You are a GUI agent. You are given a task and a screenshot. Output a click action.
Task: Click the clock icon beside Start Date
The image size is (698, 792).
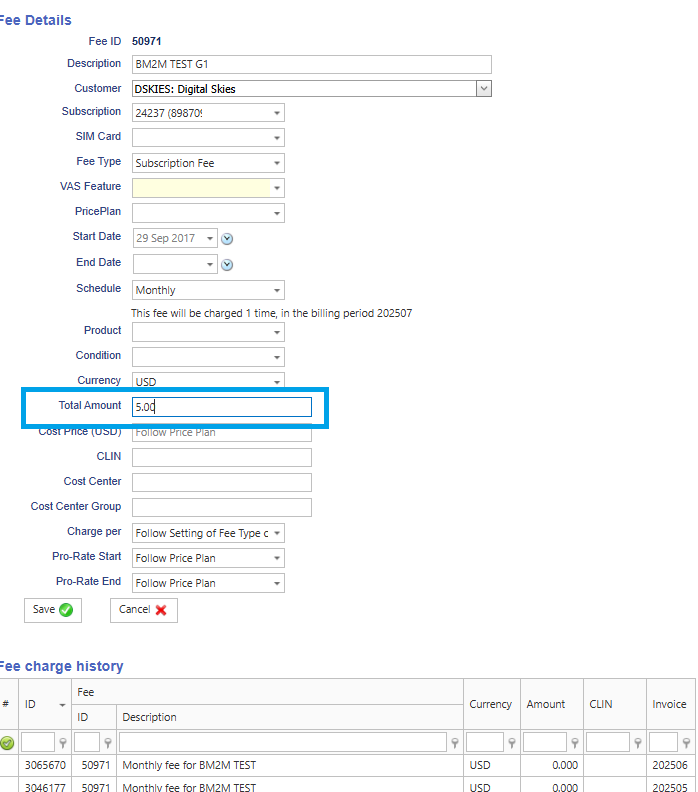coord(227,239)
